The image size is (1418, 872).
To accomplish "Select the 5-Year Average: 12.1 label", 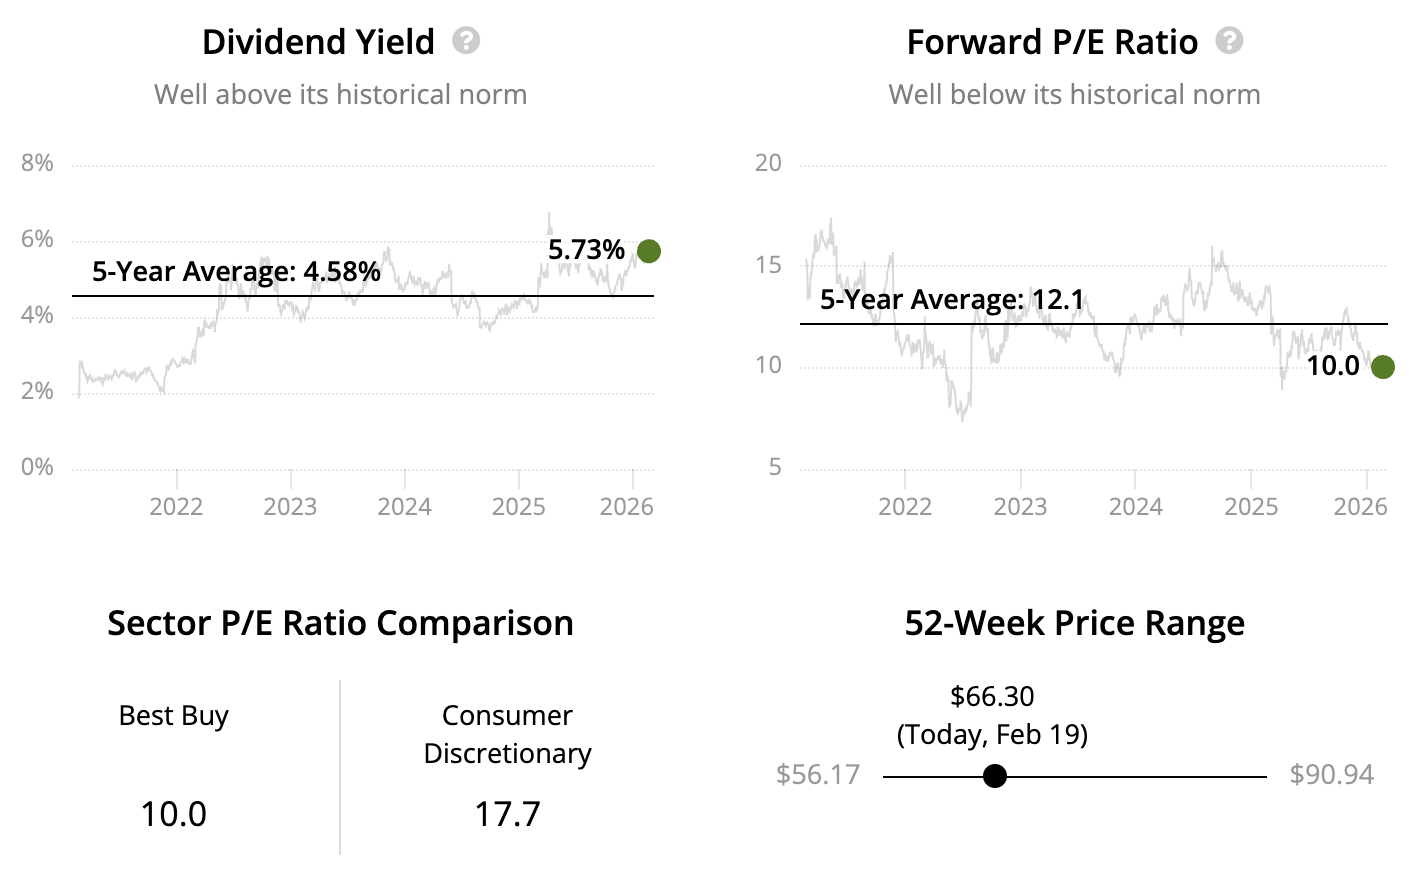I will coord(952,300).
